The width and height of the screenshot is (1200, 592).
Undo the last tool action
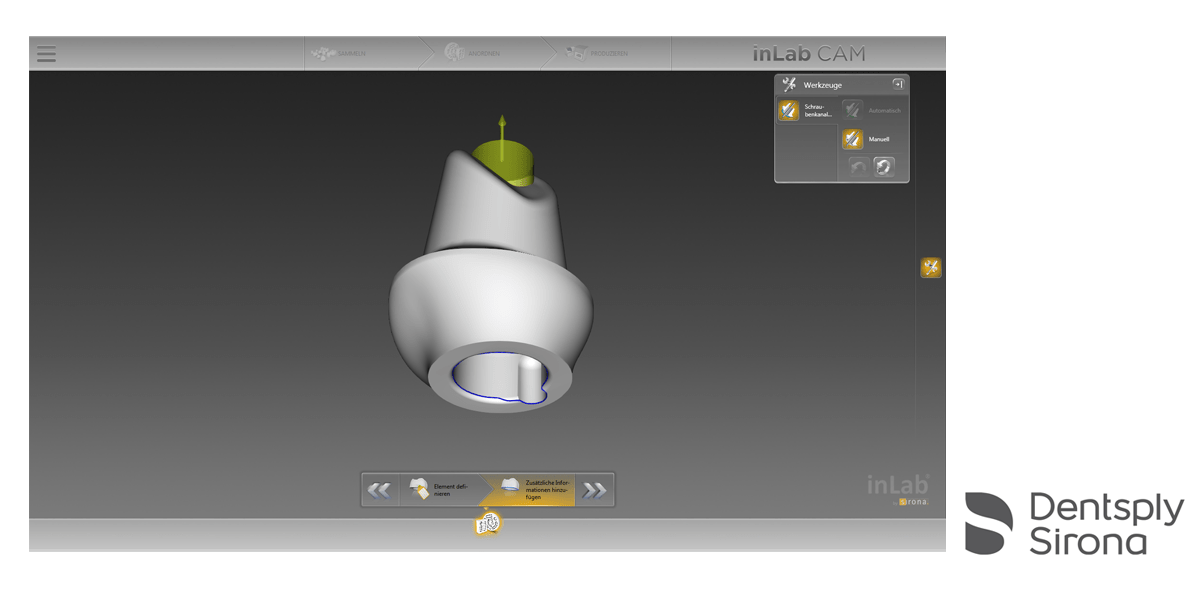[857, 167]
